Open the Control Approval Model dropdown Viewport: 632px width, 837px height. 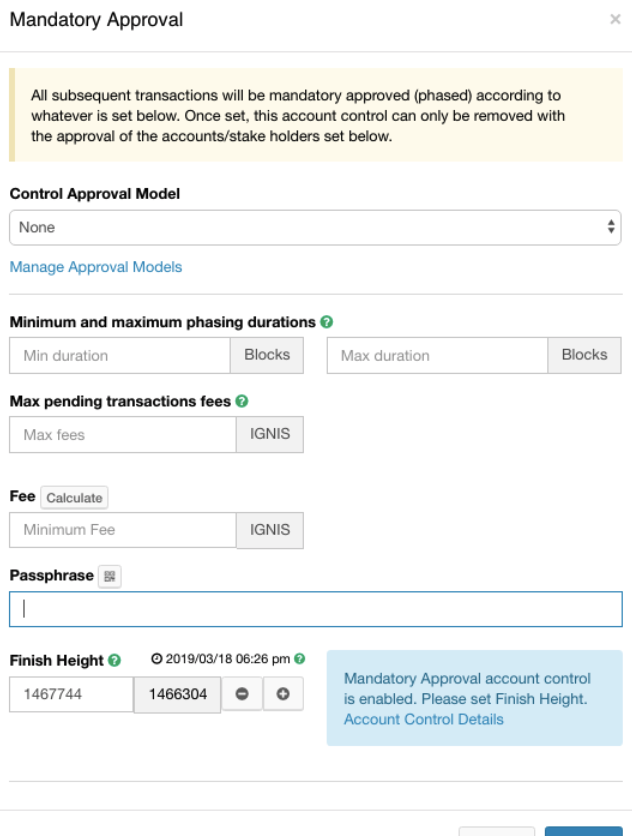tap(314, 227)
